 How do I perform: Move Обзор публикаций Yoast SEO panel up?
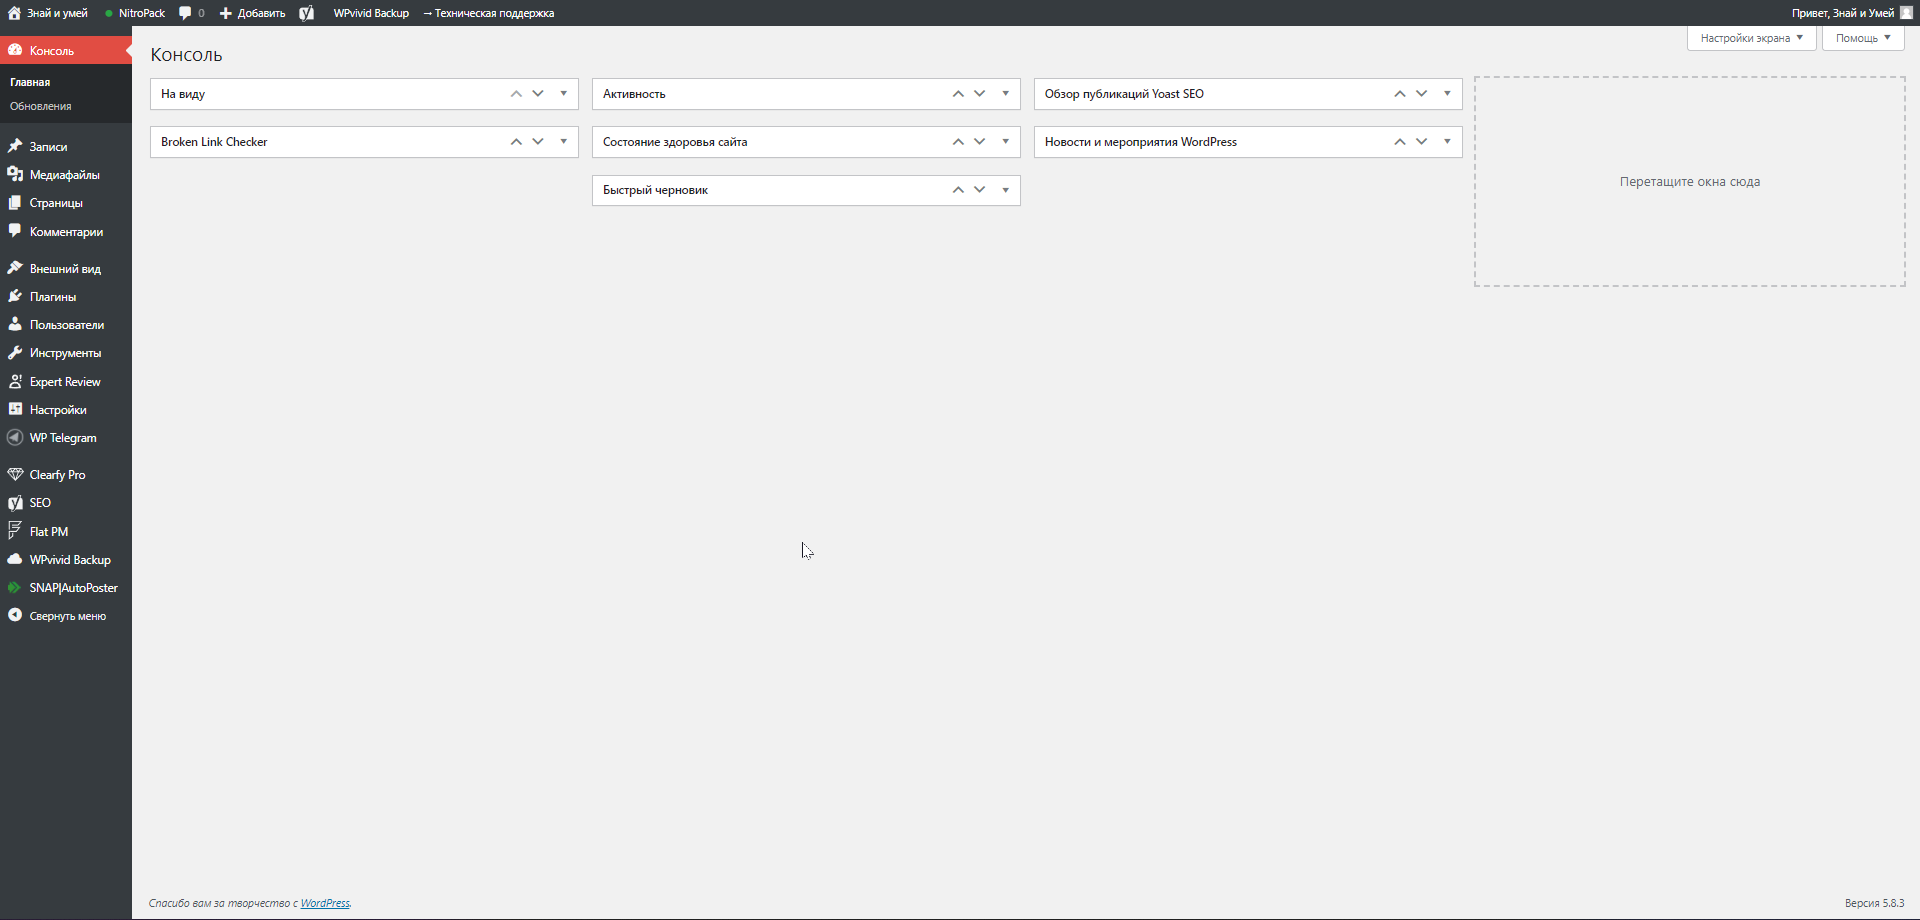(x=1400, y=94)
